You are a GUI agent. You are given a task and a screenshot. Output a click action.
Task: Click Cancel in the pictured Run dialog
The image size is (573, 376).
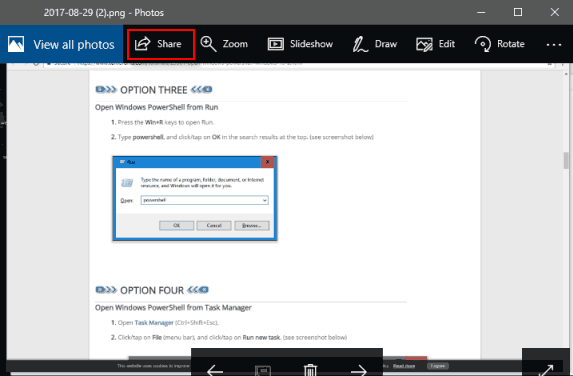[214, 225]
